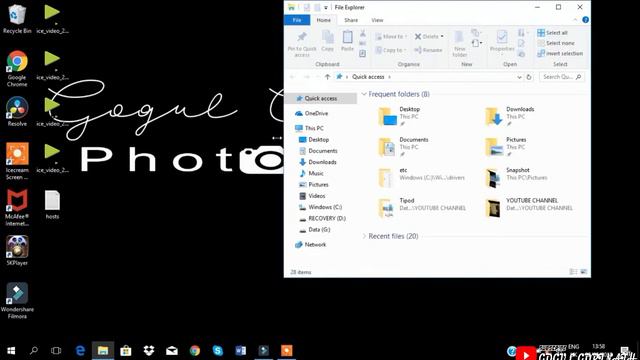The height and width of the screenshot is (360, 640).
Task: Switch to details view button
Action: [573, 272]
